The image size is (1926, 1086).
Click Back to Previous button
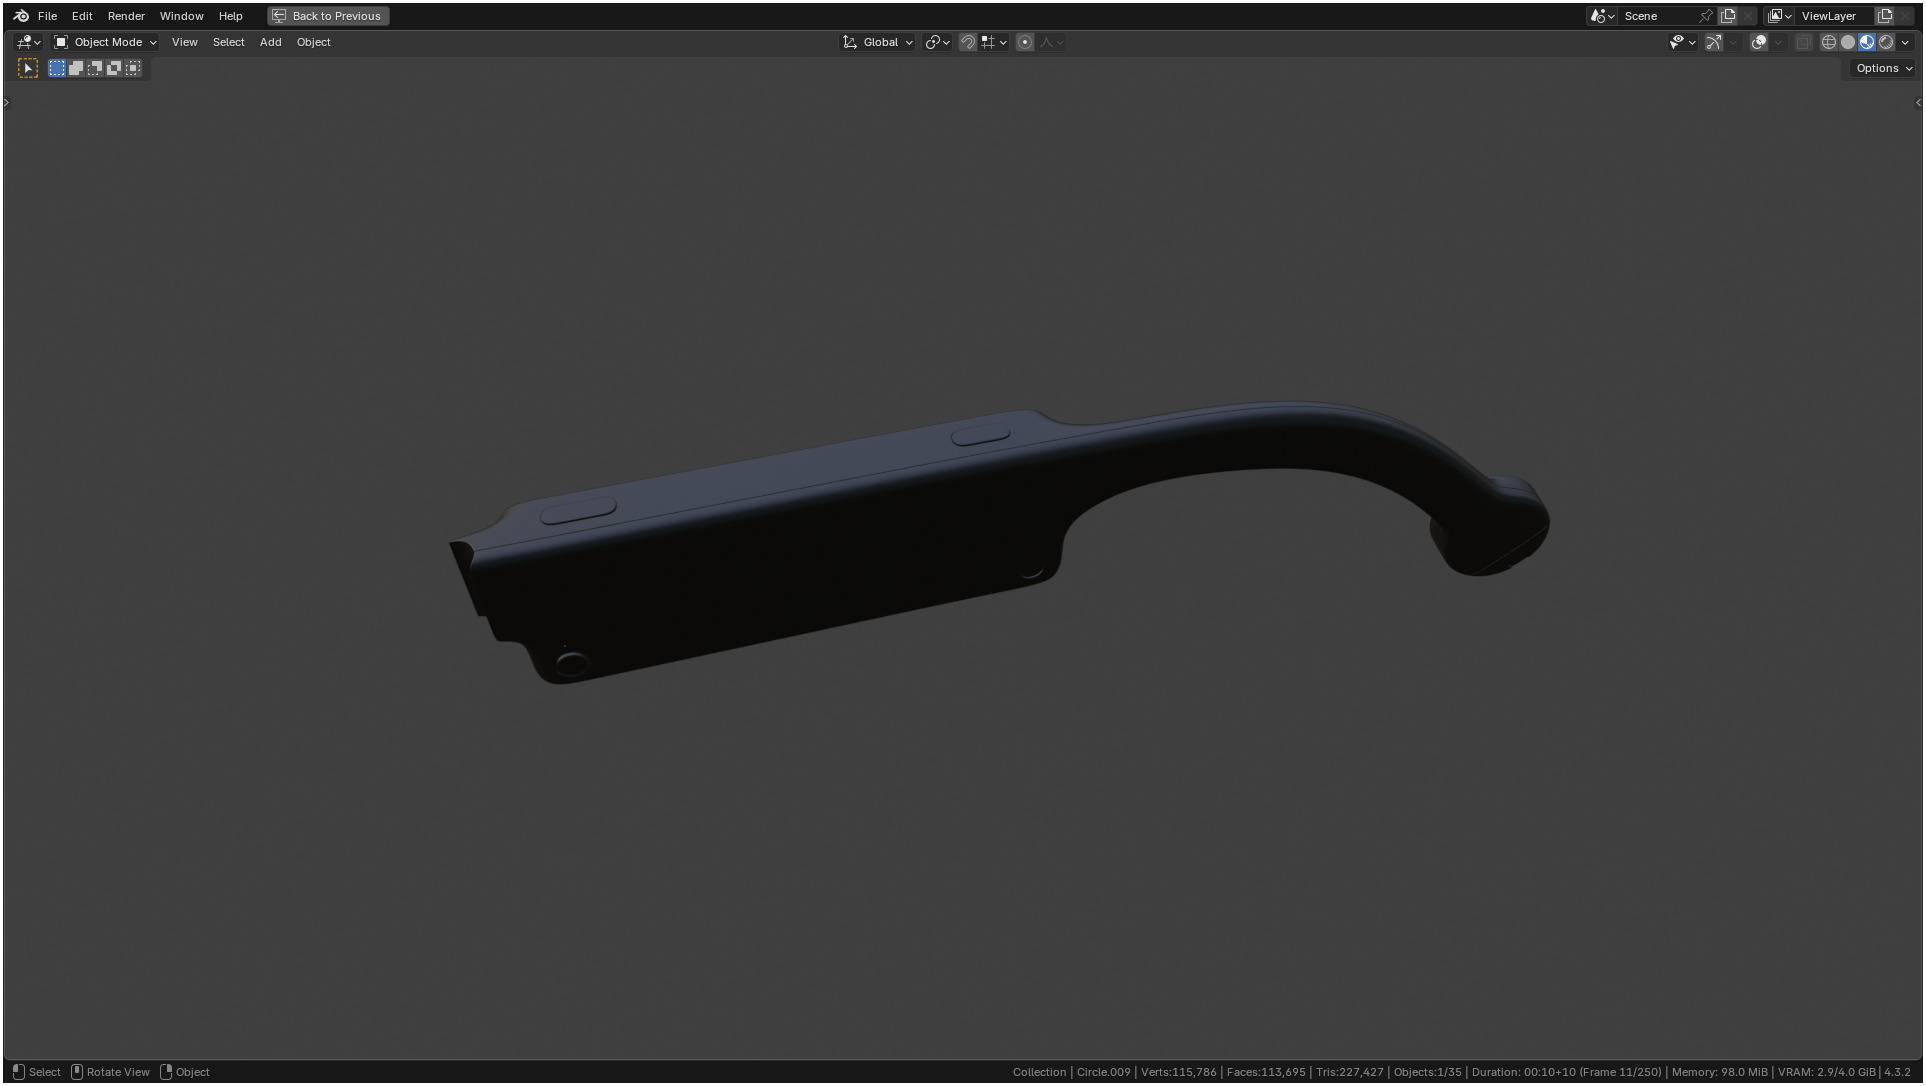point(328,16)
